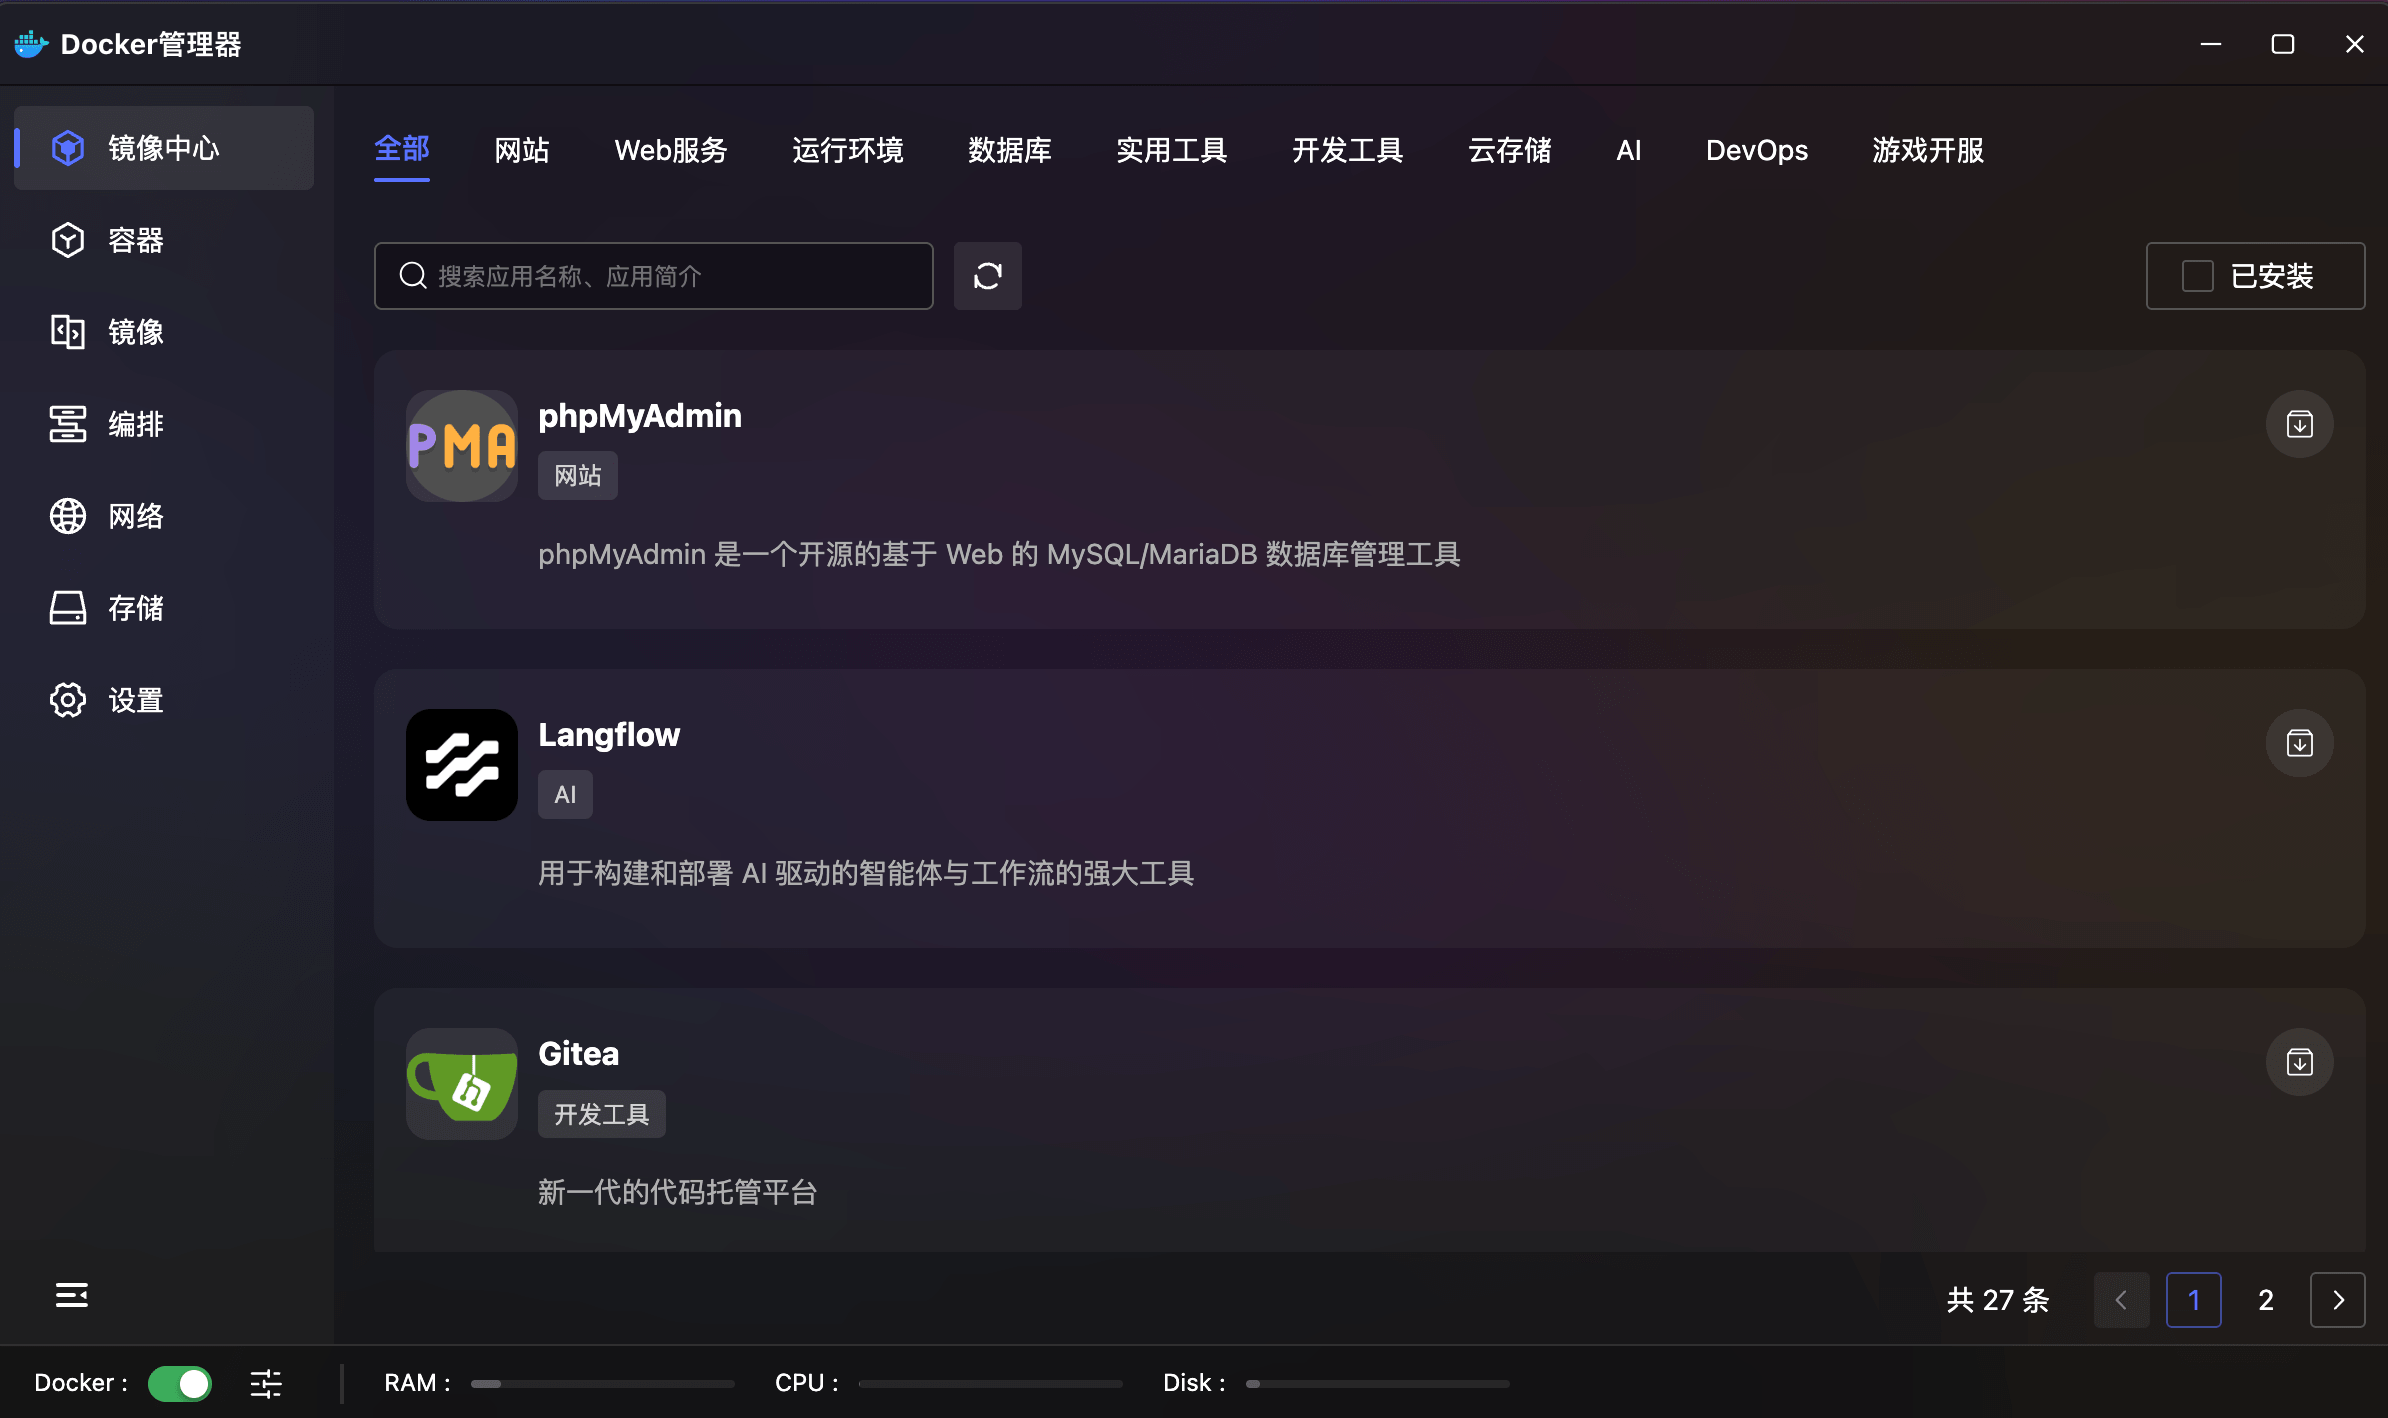Image resolution: width=2388 pixels, height=1418 pixels.
Task: Click the refresh icon beside search
Action: click(x=987, y=276)
